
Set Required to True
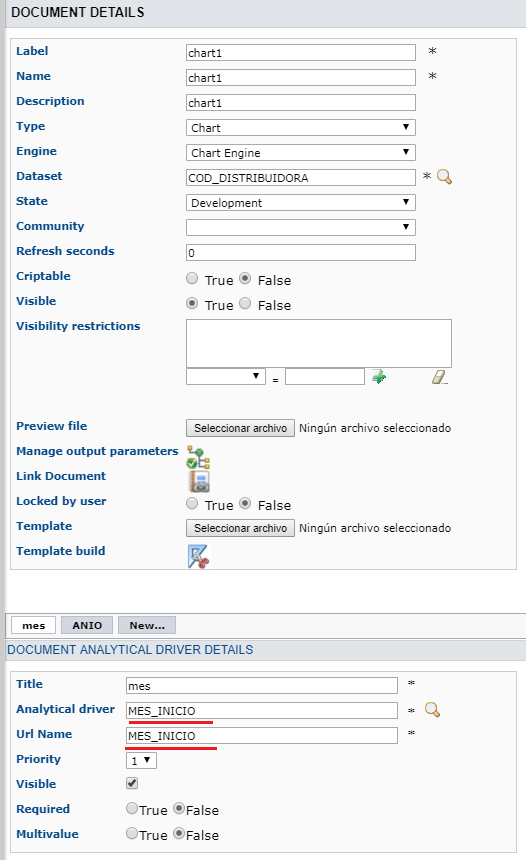tap(132, 808)
